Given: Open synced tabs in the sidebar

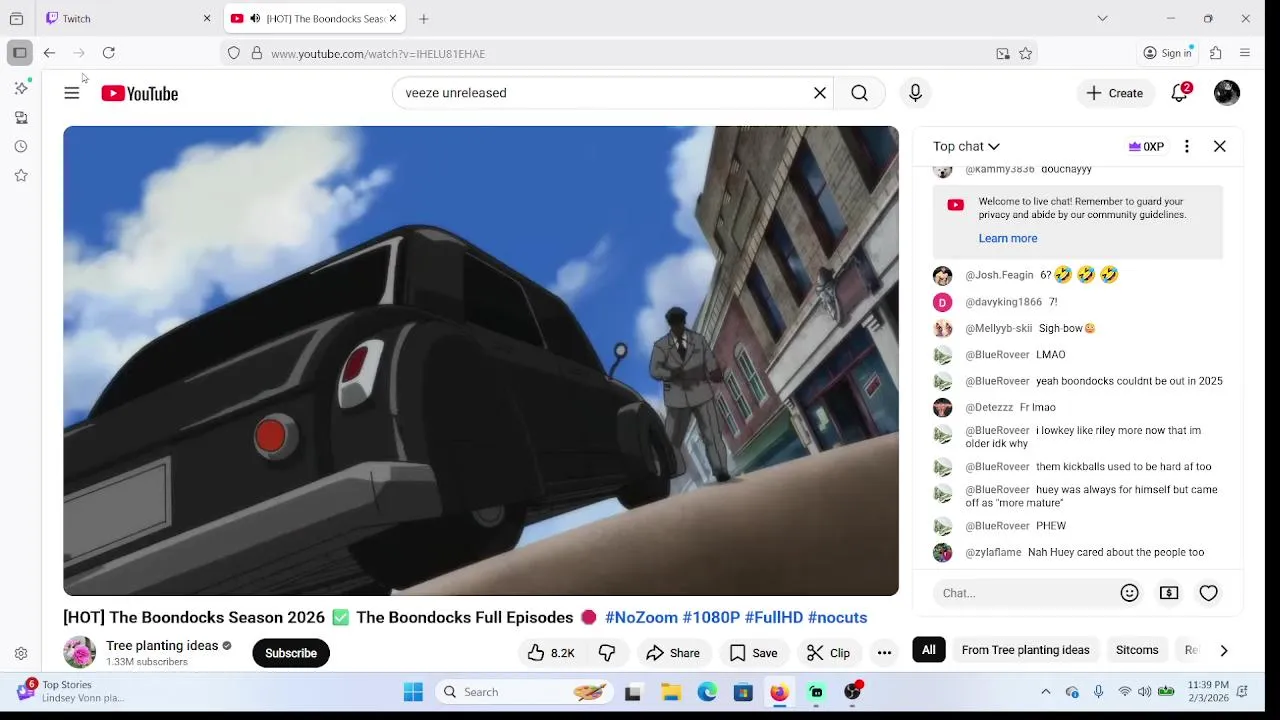Looking at the screenshot, I should tap(21, 118).
